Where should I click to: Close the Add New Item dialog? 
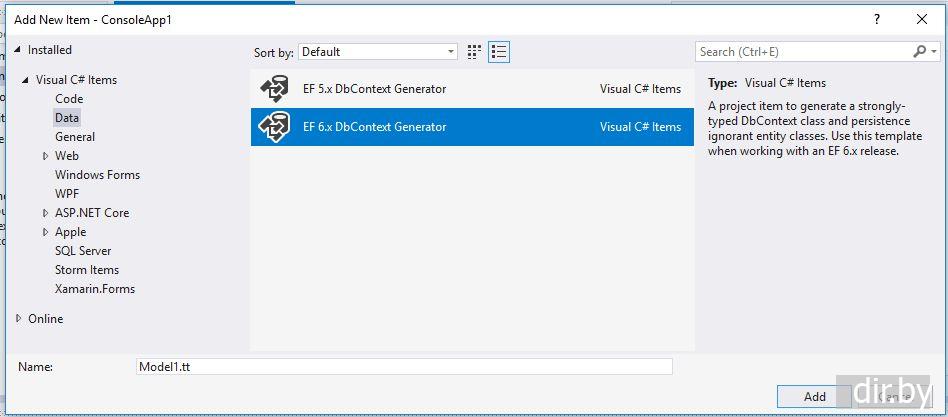(x=922, y=19)
